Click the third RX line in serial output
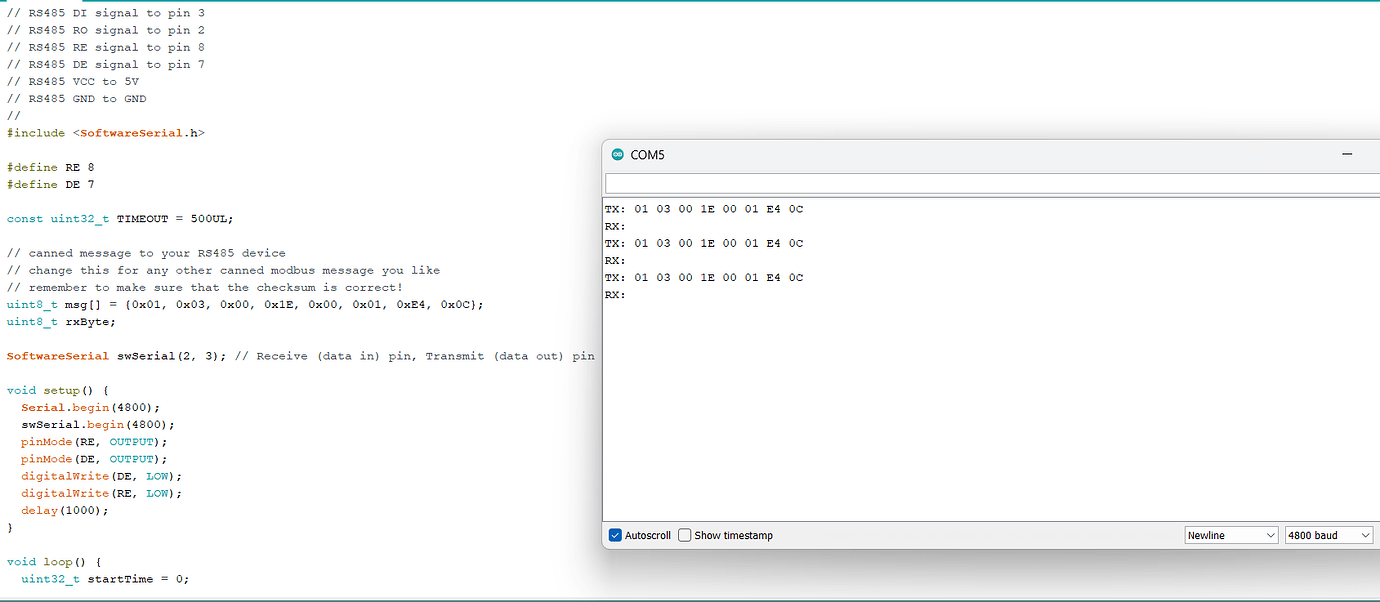 614,294
